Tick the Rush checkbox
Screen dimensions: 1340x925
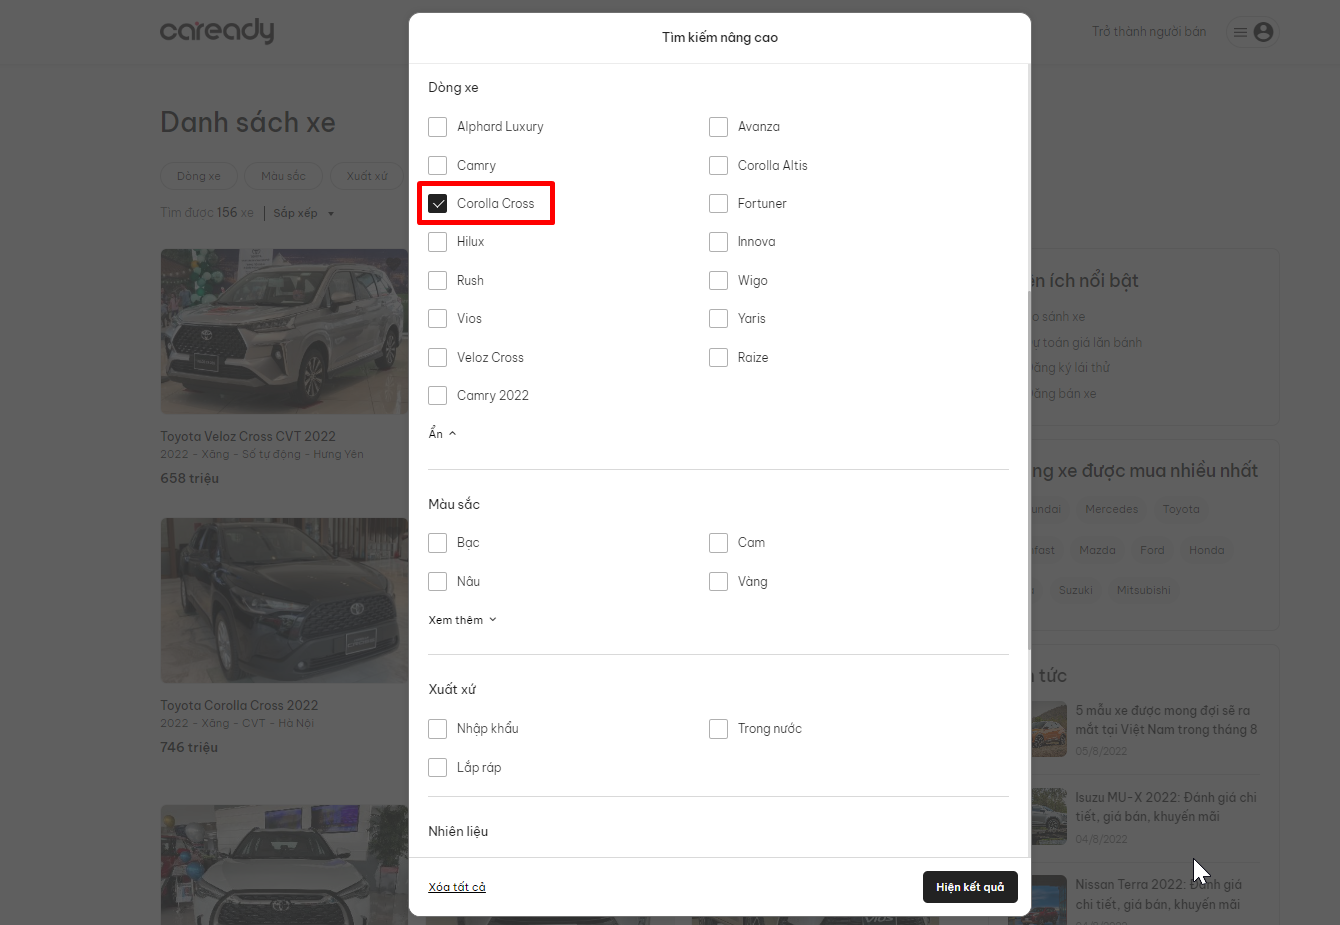pos(437,280)
